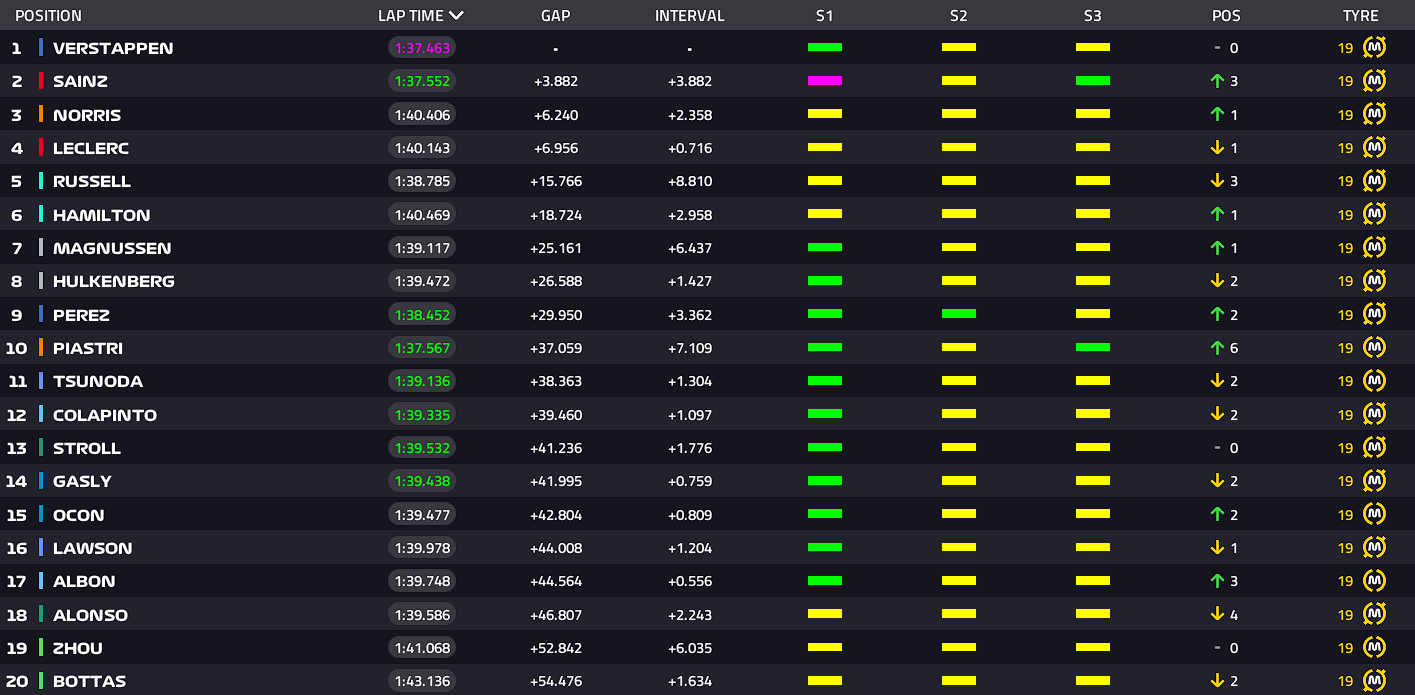Click Sainz's purple S1 sector bar
The height and width of the screenshot is (695, 1415).
[x=824, y=81]
